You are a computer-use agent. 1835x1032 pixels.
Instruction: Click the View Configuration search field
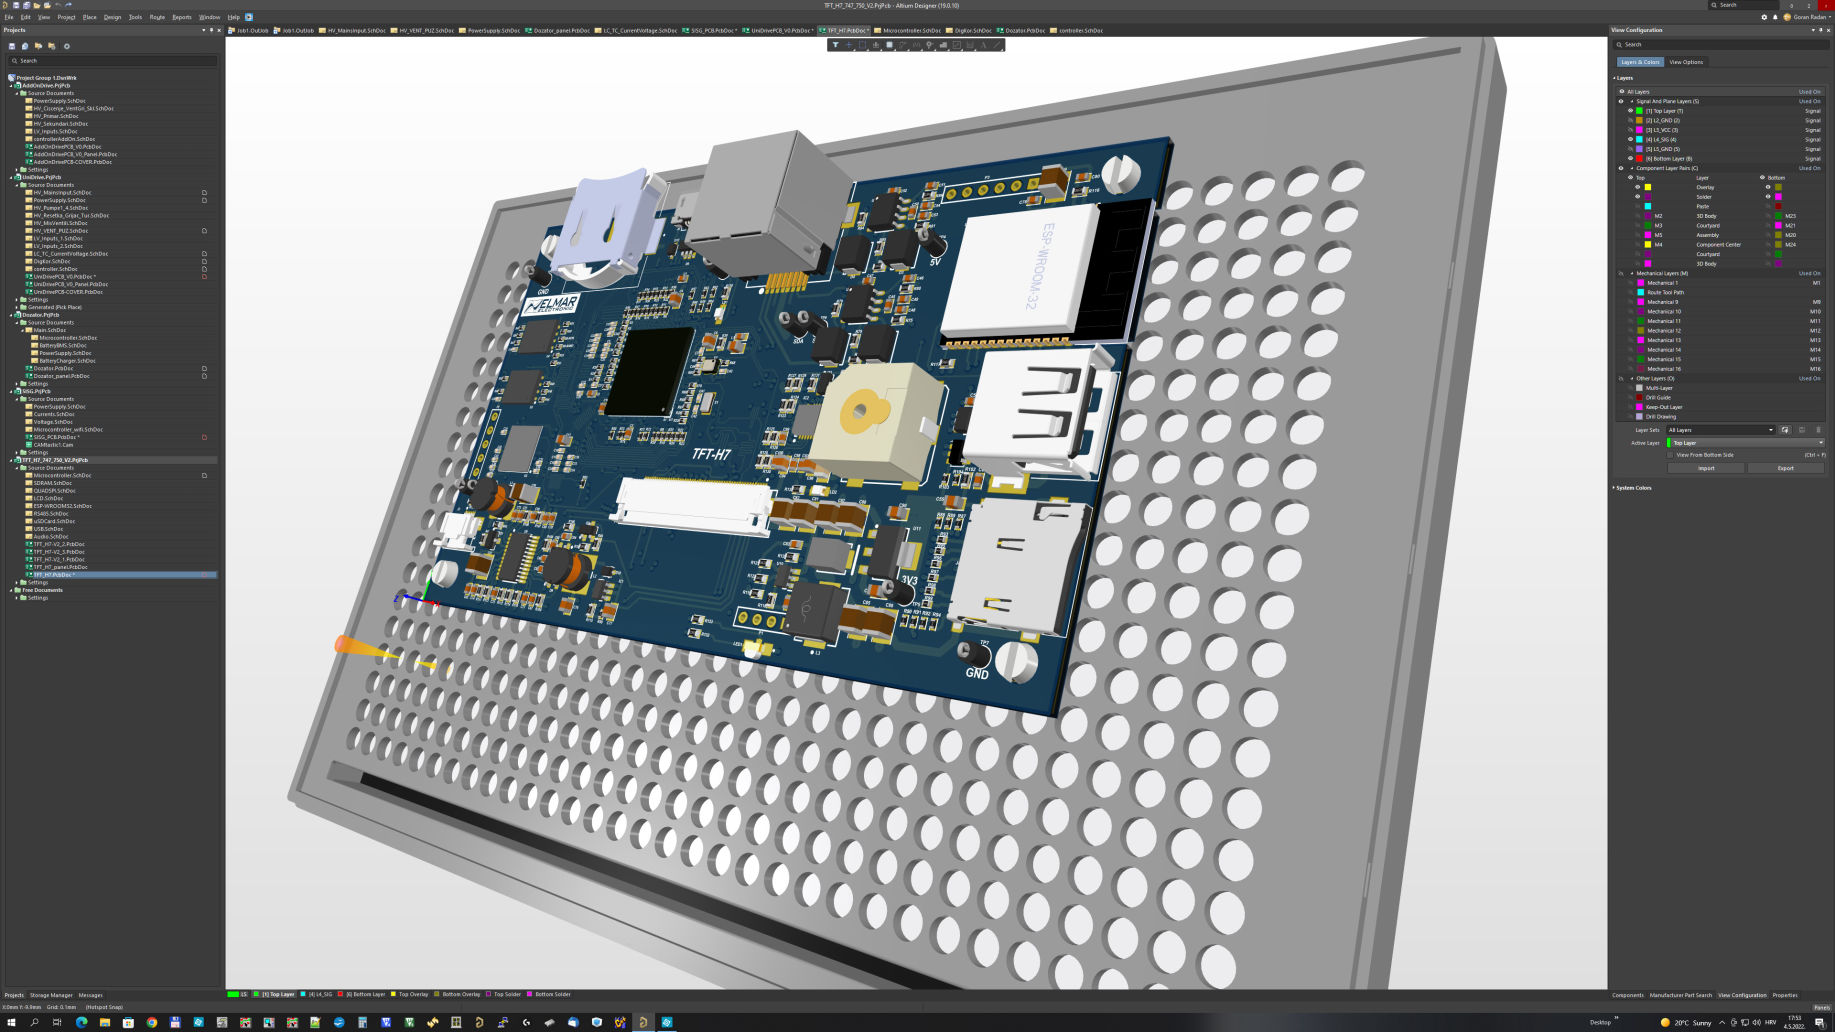pyautogui.click(x=1720, y=45)
